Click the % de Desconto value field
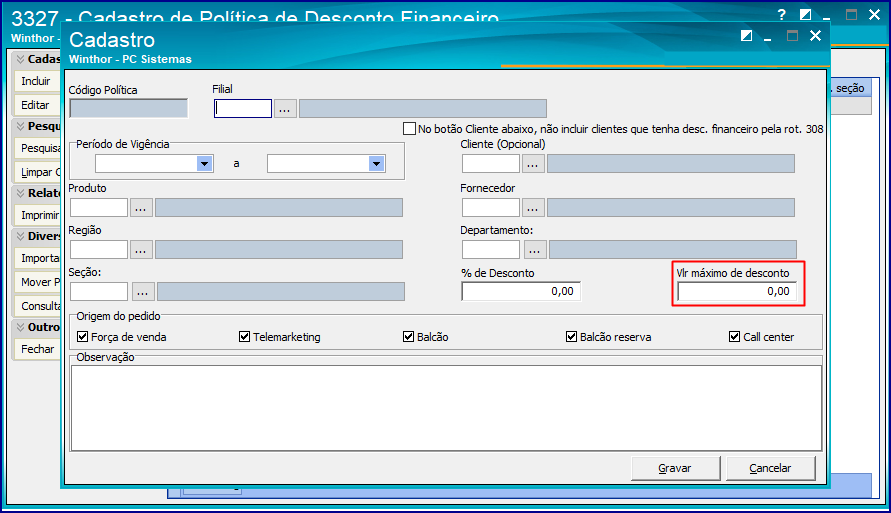Viewport: 891px width, 513px height. click(x=521, y=291)
